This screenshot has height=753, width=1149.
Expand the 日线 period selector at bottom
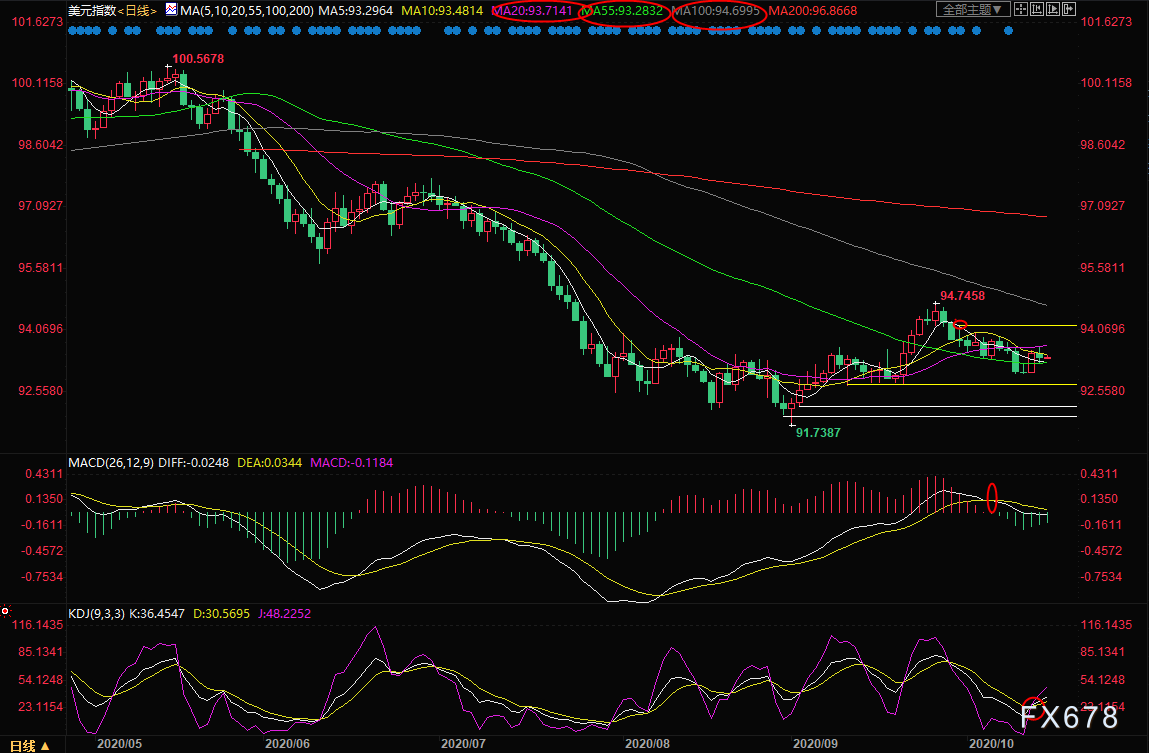click(28, 745)
